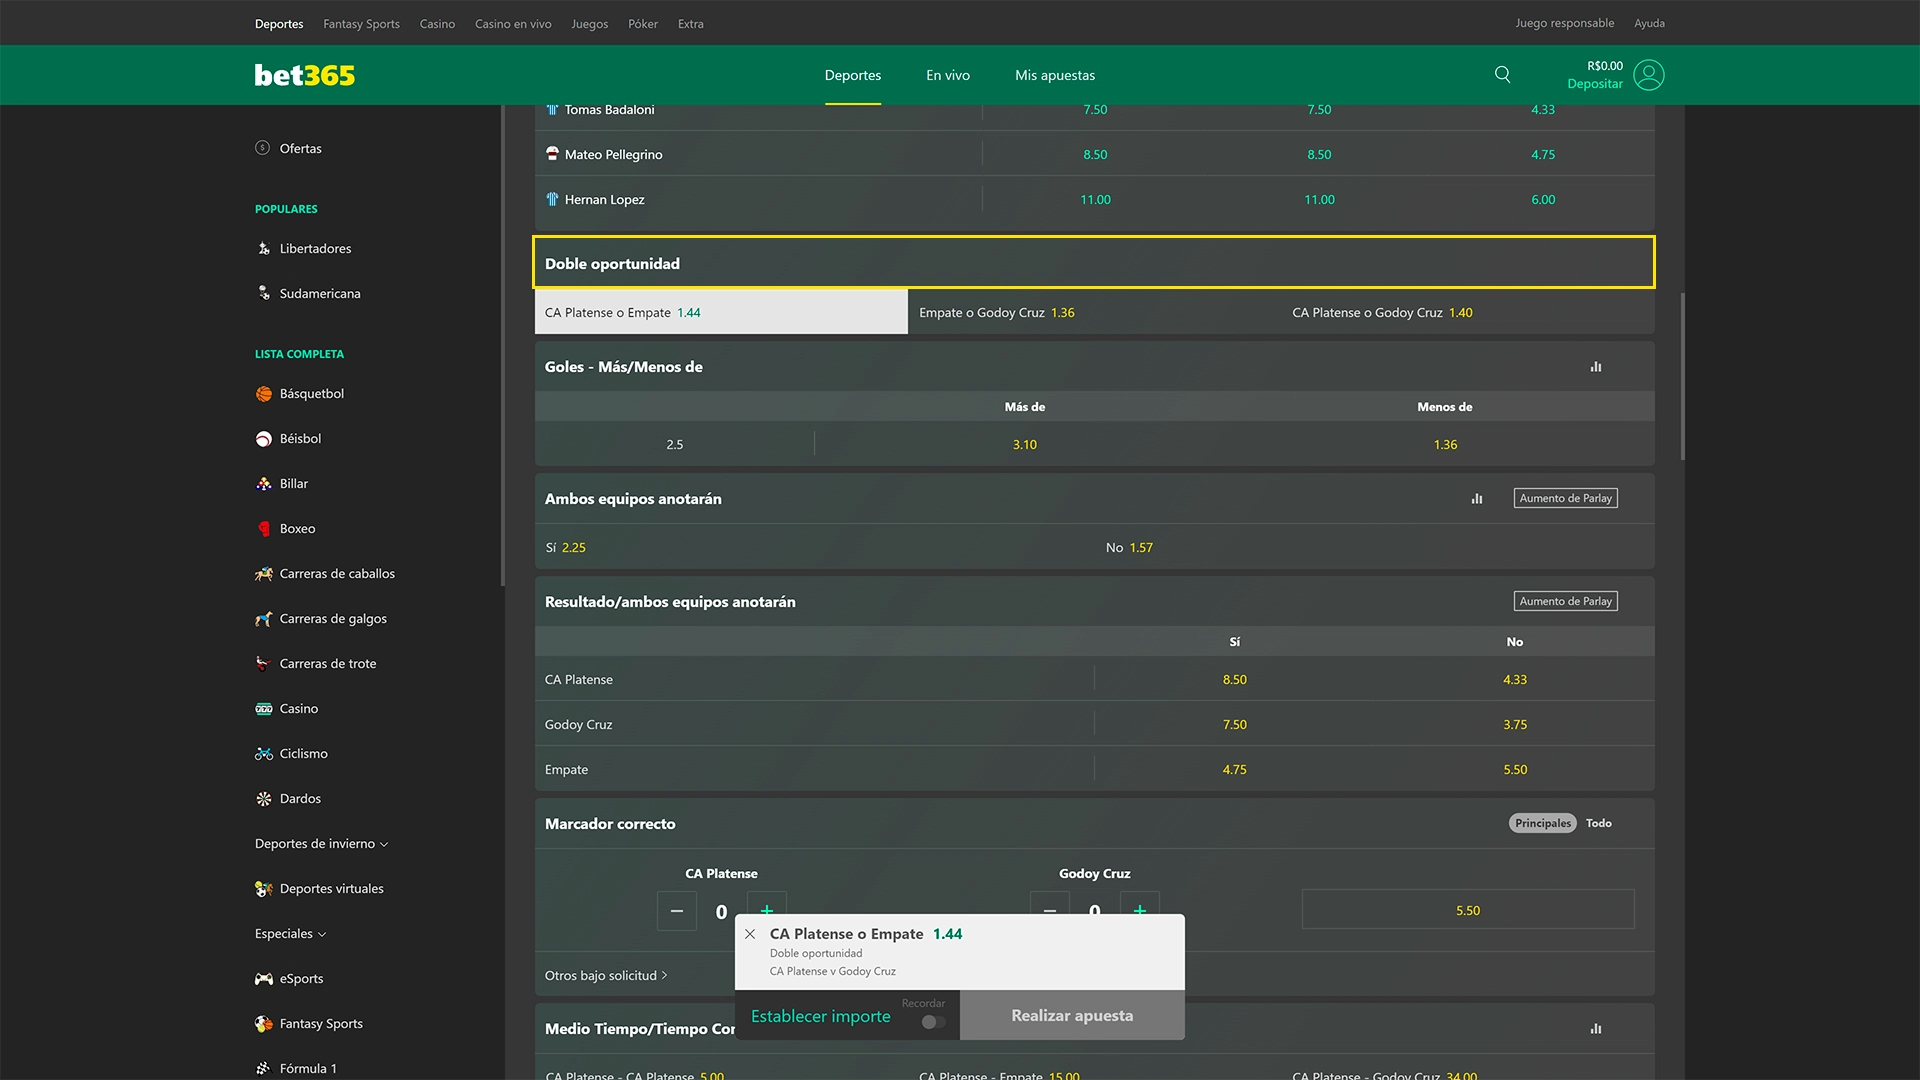The height and width of the screenshot is (1080, 1920).
Task: Open eSports category
Action: 301,978
